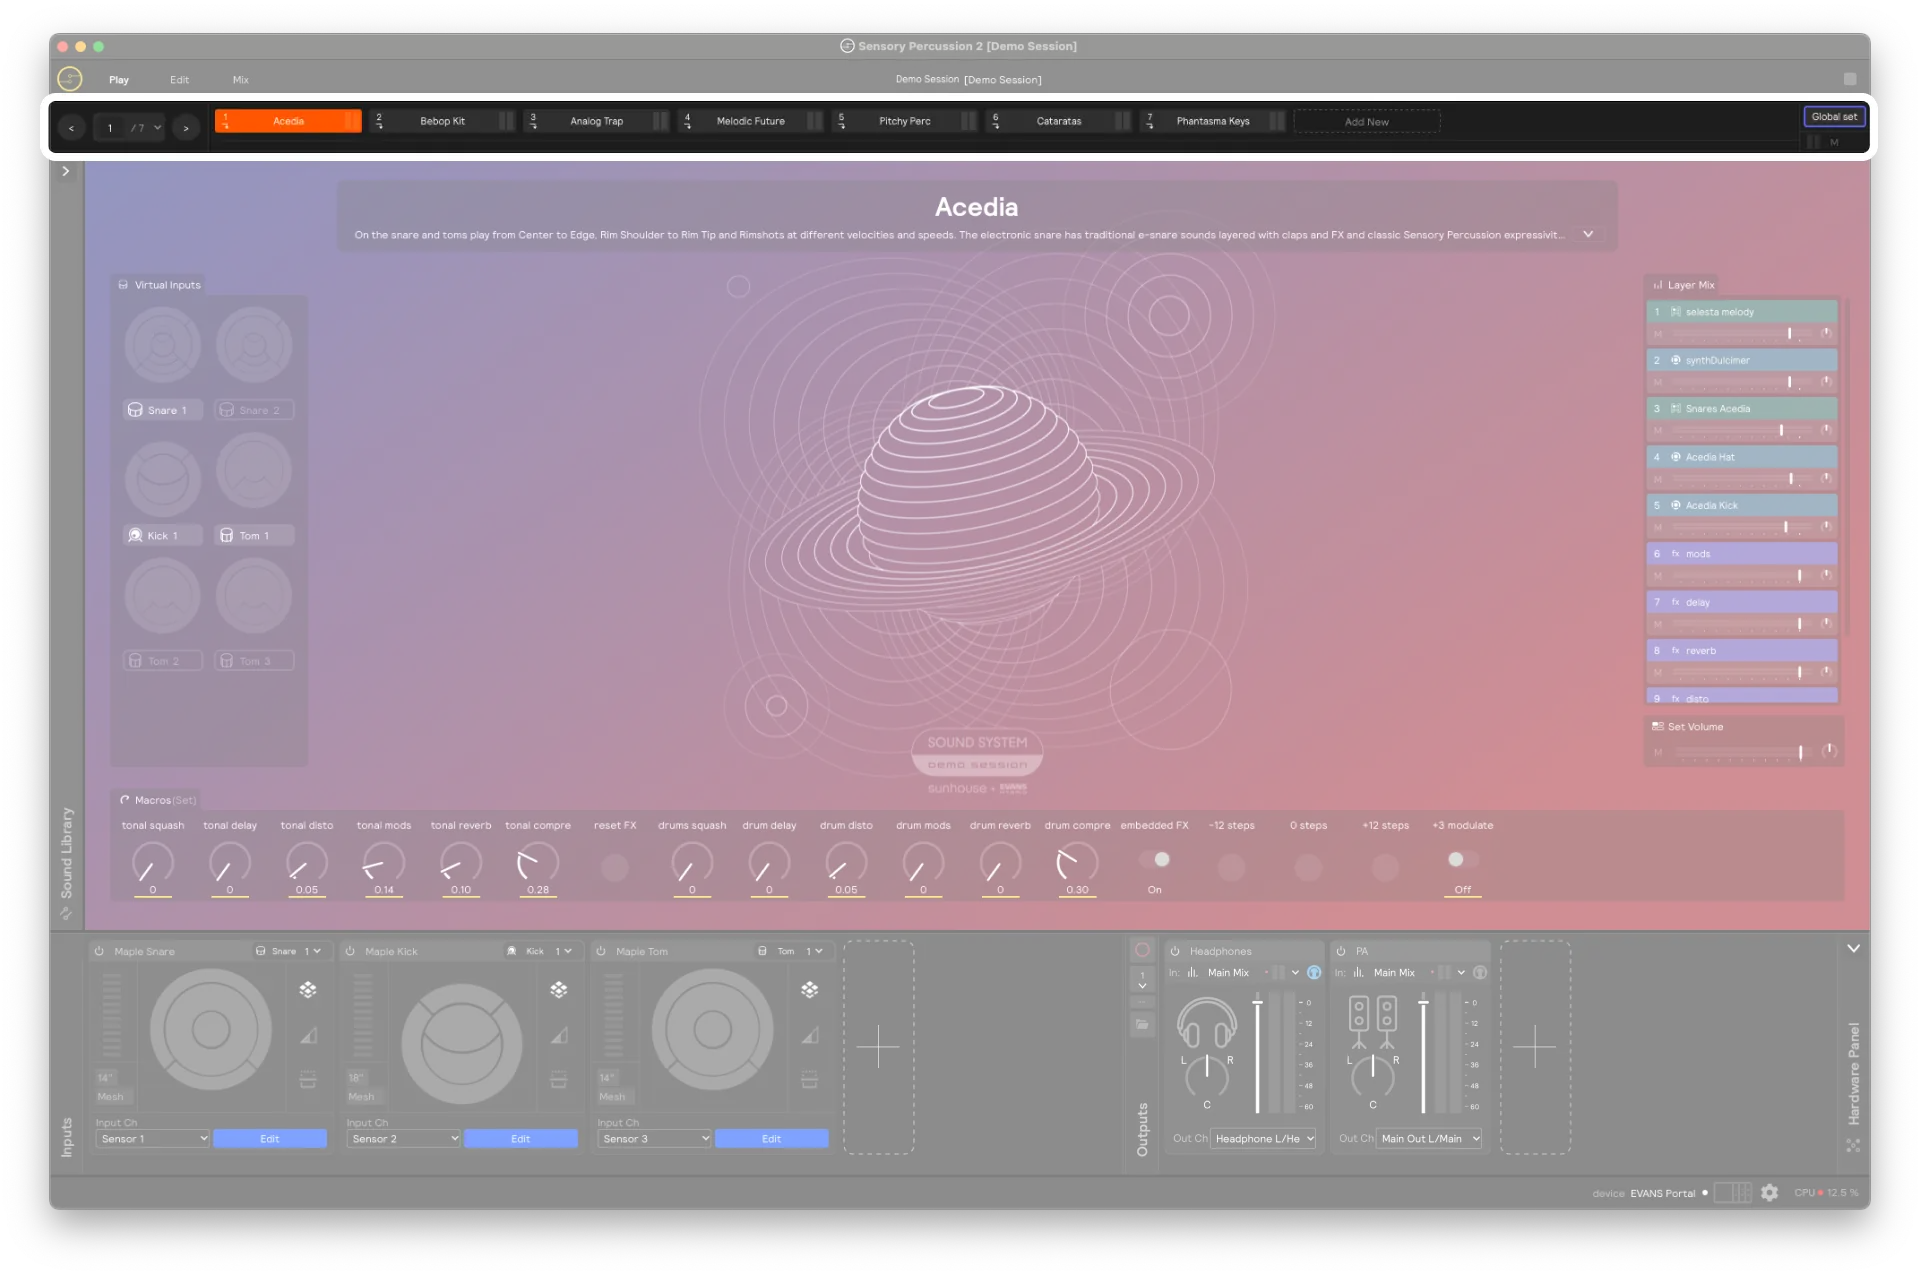Click the Sensory Percussion logo icon
Viewport: 1920px width, 1275px height.
pyautogui.click(x=70, y=79)
